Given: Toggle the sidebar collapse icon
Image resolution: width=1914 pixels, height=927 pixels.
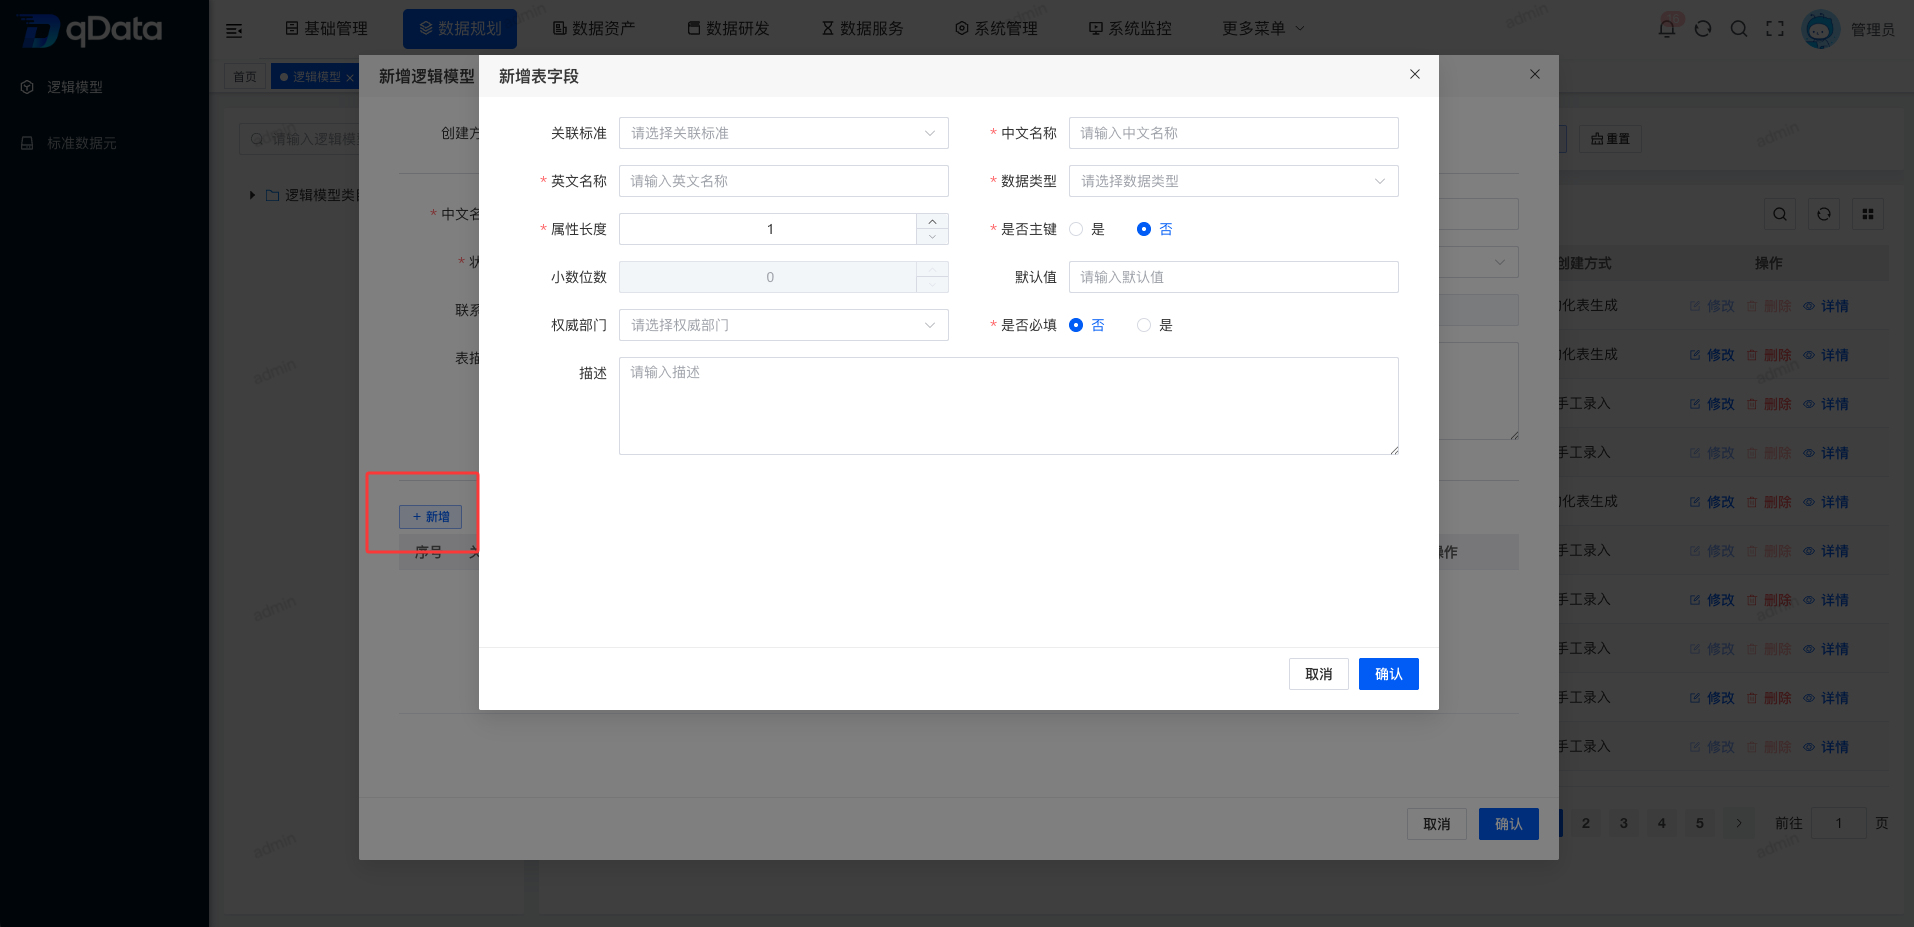Looking at the screenshot, I should point(234,30).
